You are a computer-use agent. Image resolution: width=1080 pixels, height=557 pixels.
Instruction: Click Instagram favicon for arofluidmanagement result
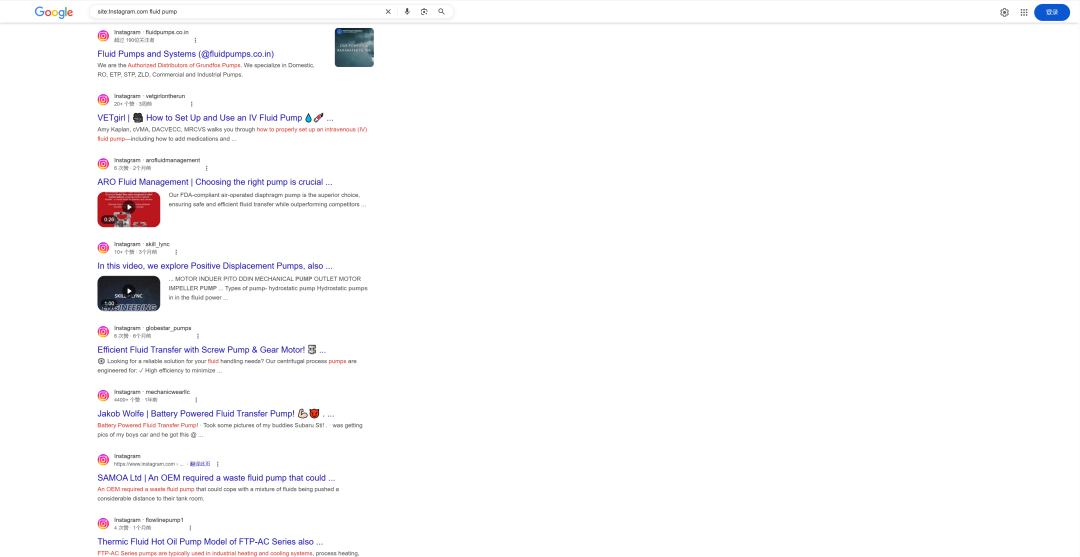coord(103,164)
